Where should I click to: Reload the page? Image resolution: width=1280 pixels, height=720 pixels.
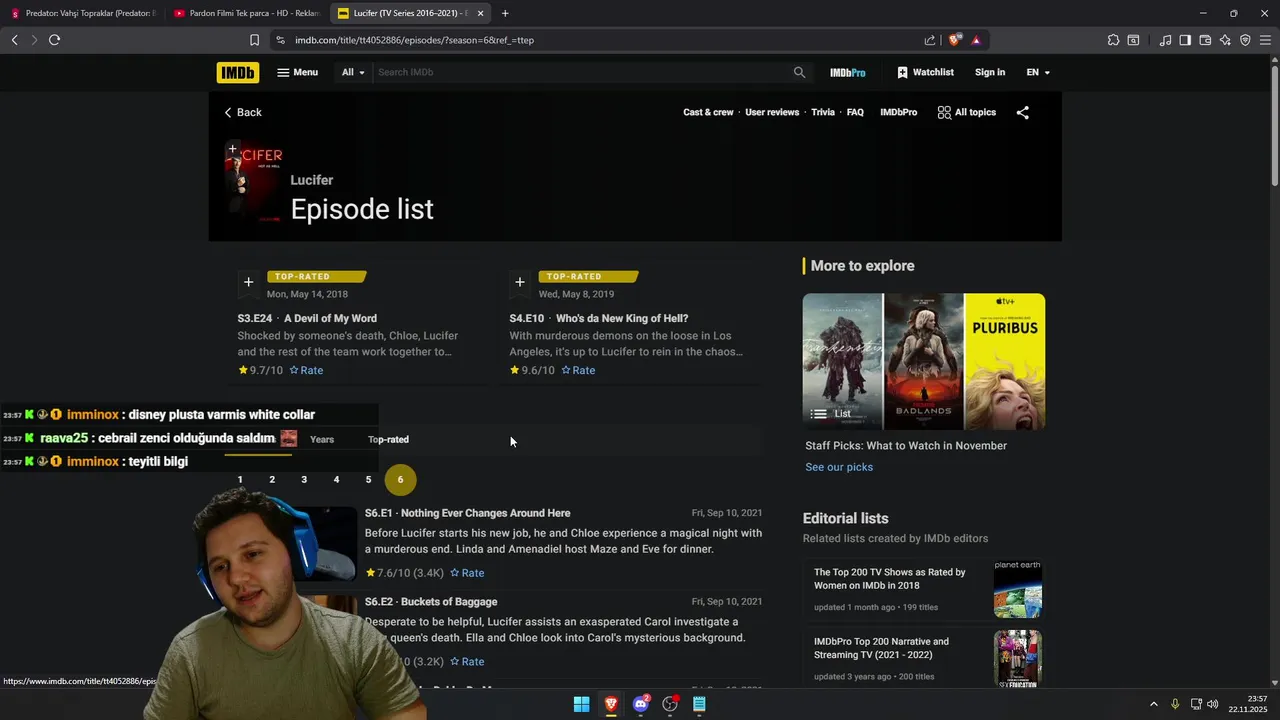click(x=54, y=40)
